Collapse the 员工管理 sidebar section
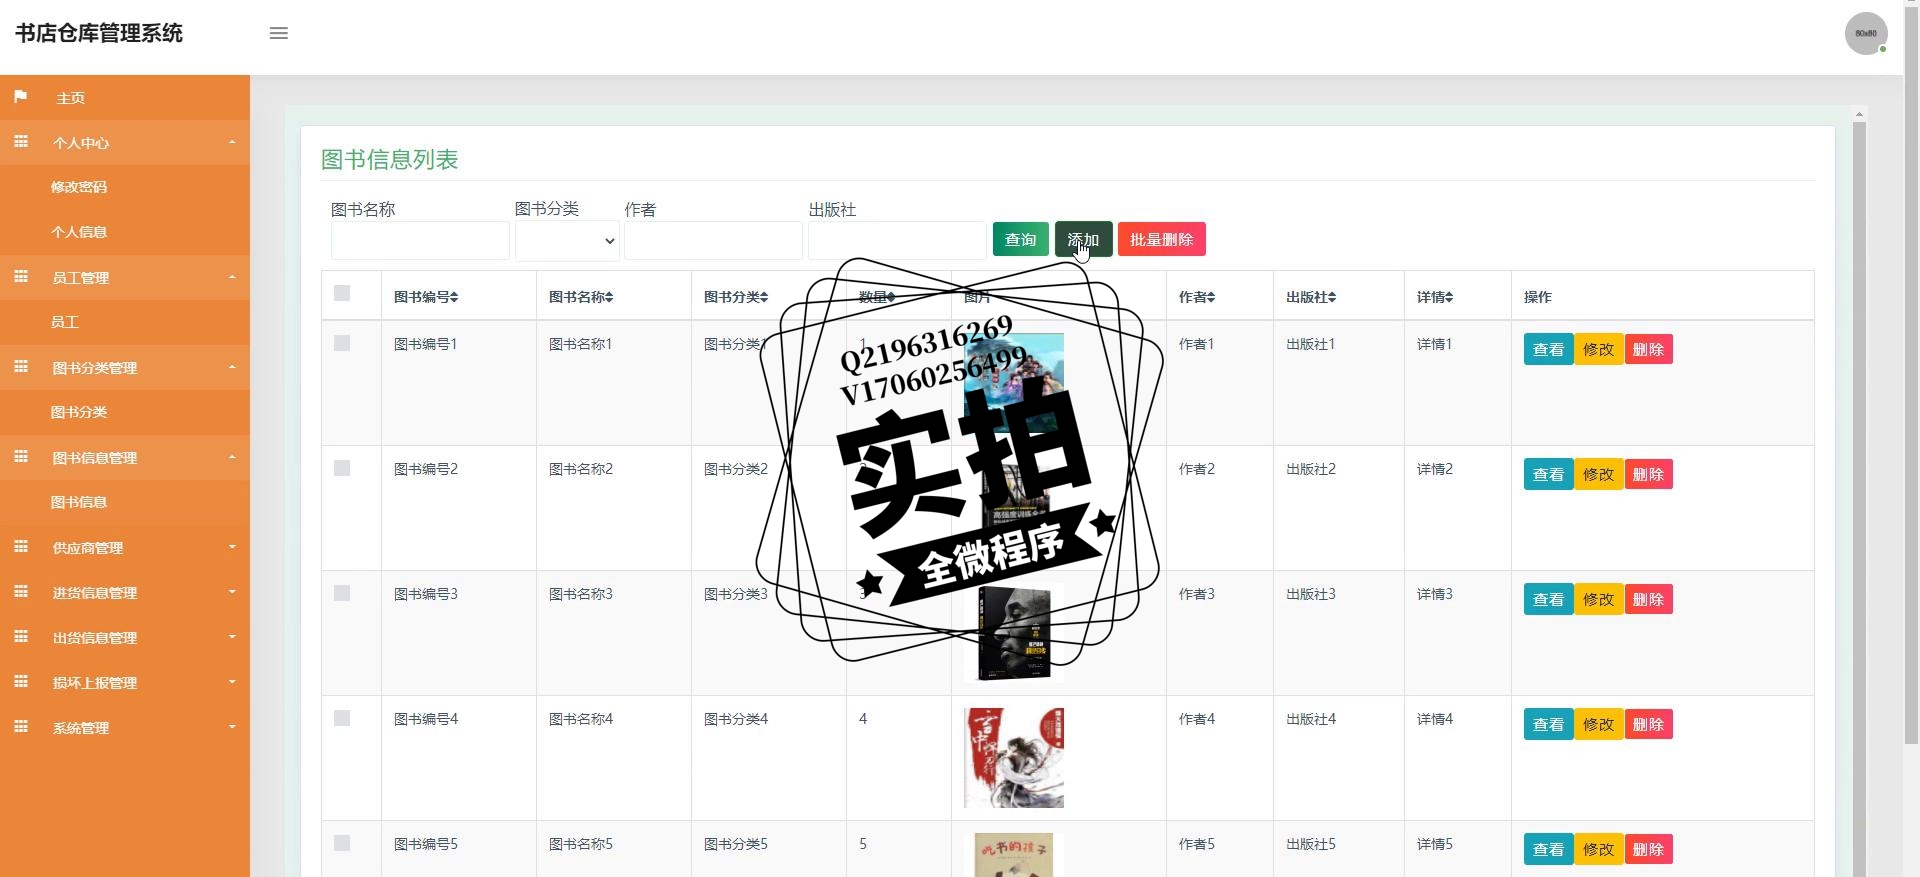The width and height of the screenshot is (1920, 877). [x=125, y=277]
